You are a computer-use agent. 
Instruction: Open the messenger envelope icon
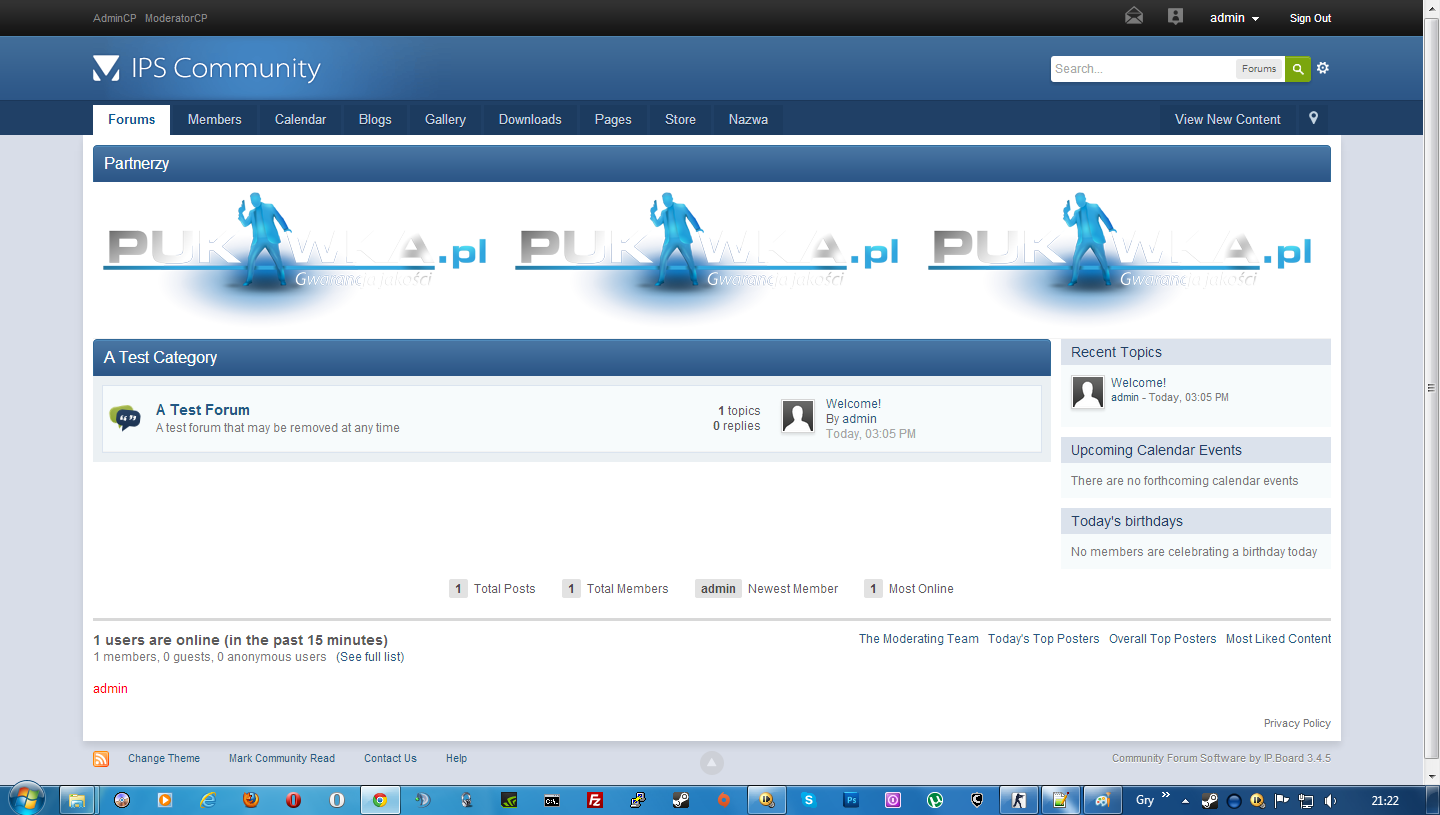[x=1133, y=16]
